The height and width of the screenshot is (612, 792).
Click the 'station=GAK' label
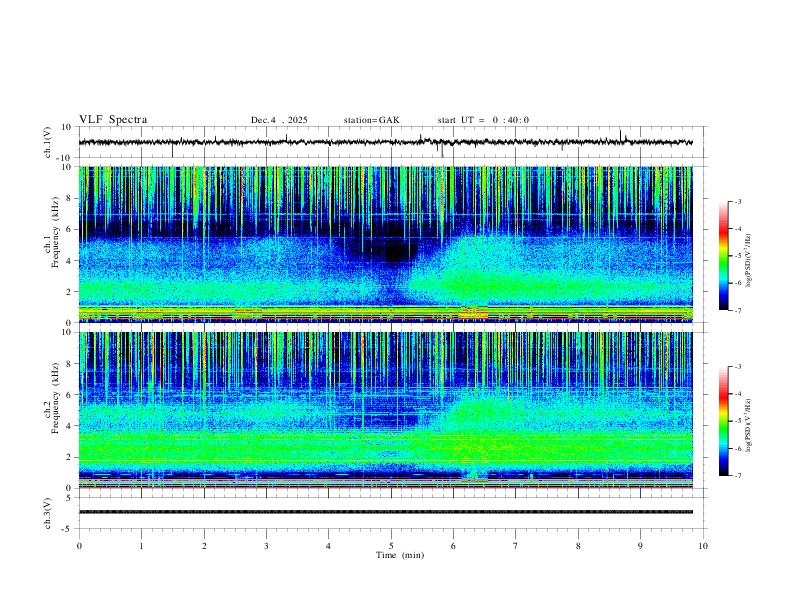(x=371, y=120)
